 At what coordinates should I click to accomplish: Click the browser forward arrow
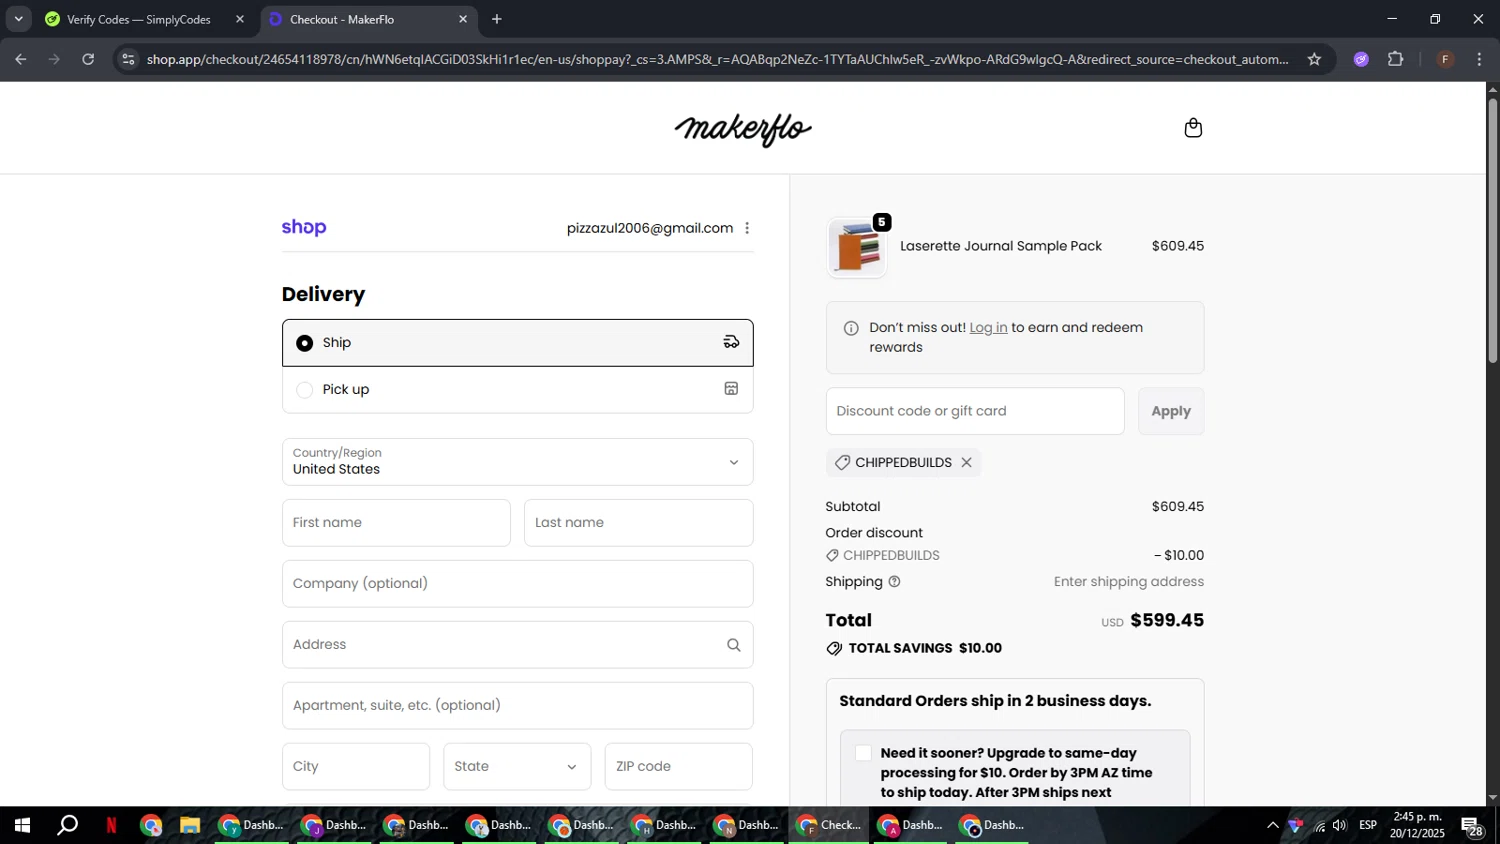(54, 59)
